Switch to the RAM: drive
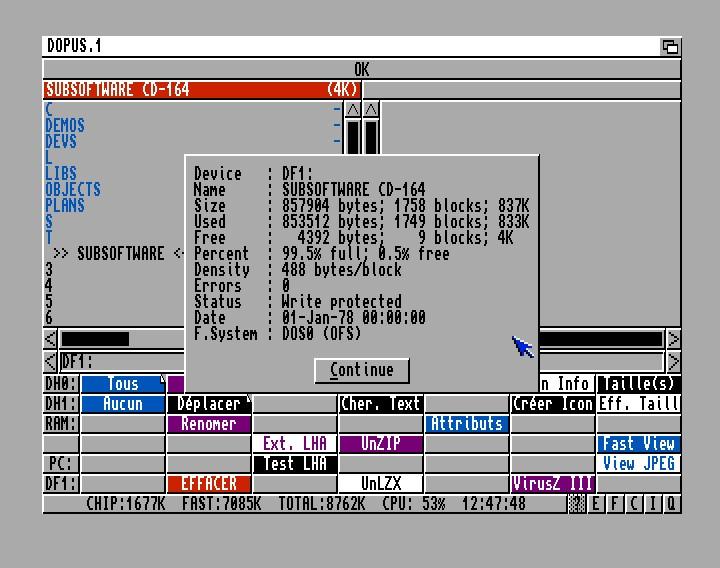 [x=60, y=424]
